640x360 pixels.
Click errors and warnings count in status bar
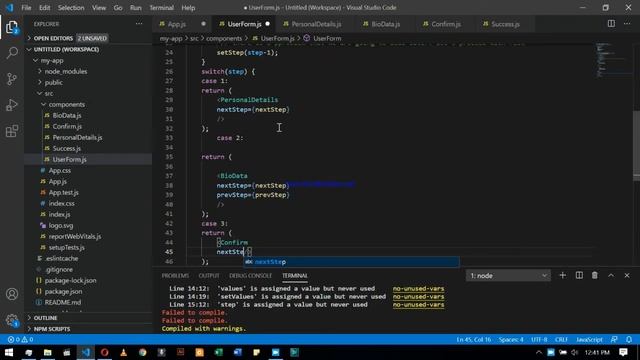(20, 339)
